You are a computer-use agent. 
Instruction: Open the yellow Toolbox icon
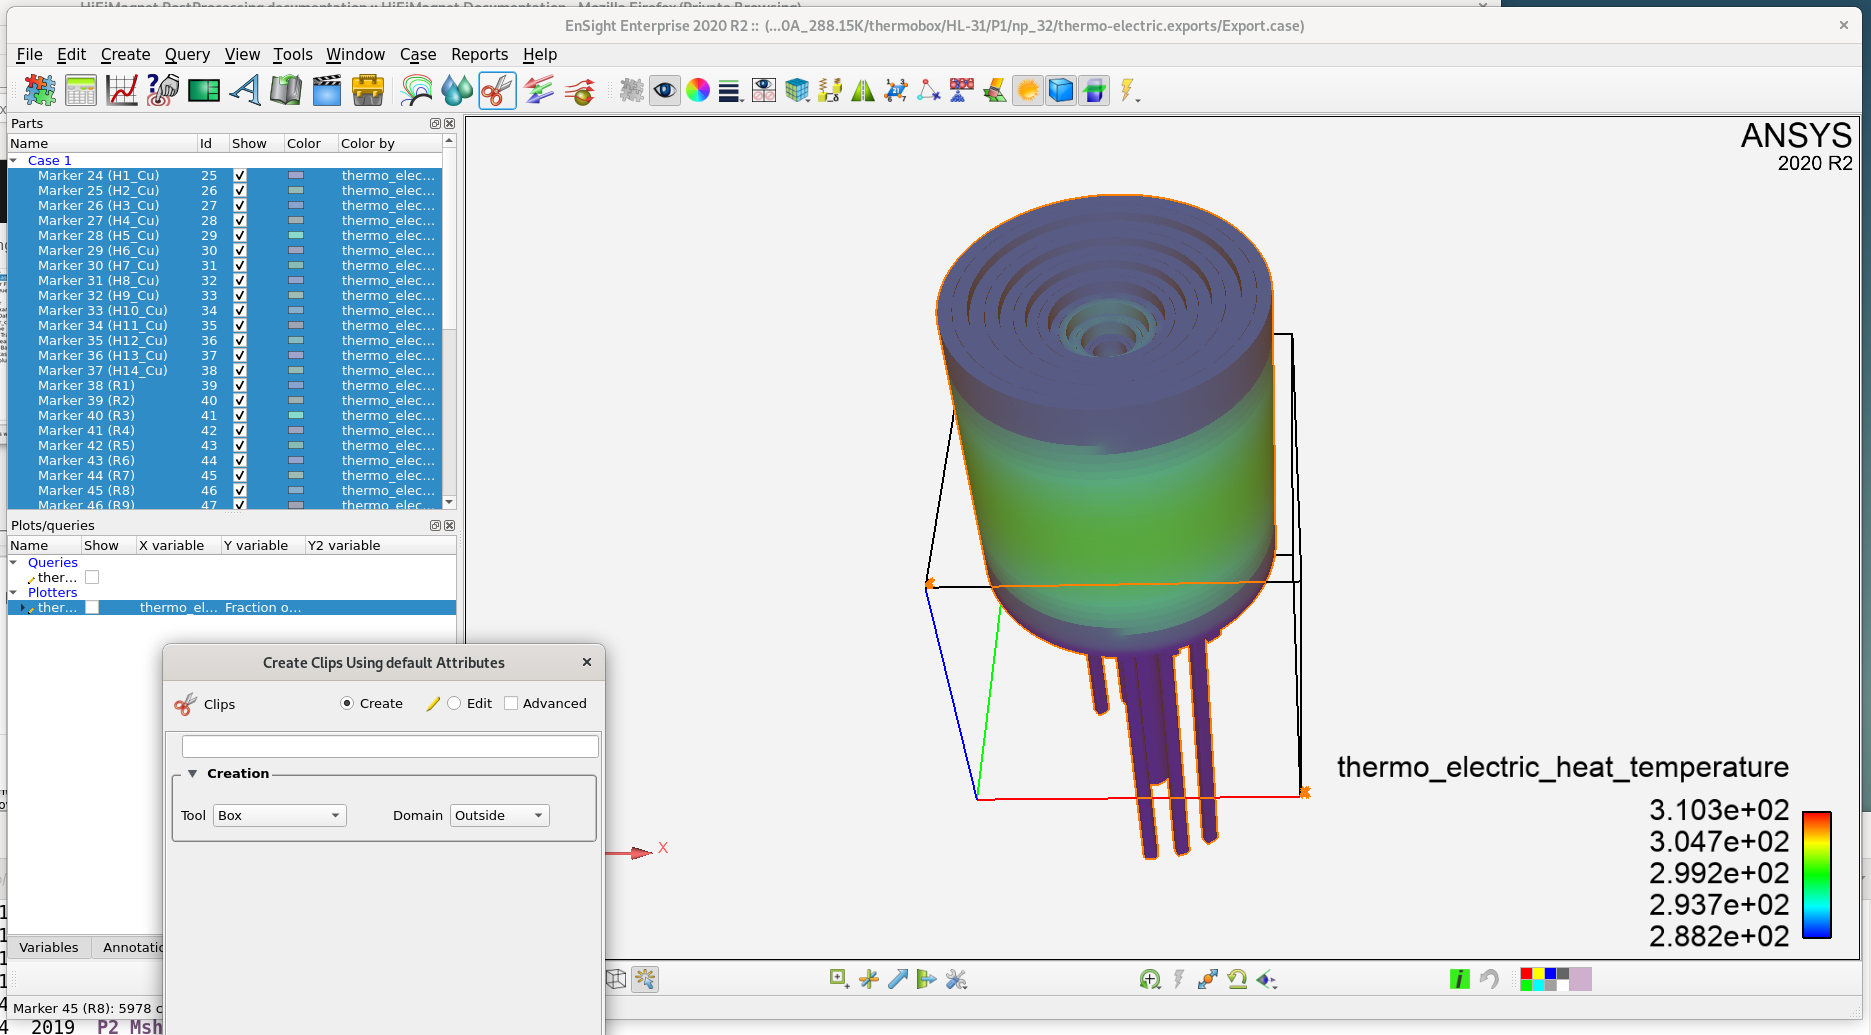tap(368, 91)
